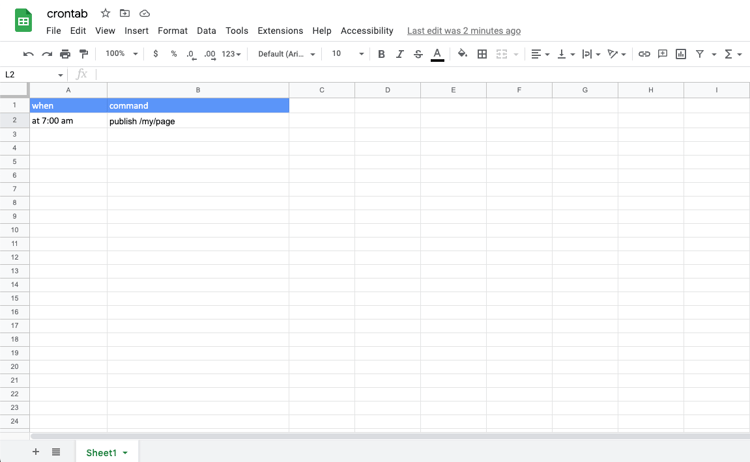Viewport: 750px width, 462px height.
Task: Click the insert comment icon
Action: coord(662,54)
